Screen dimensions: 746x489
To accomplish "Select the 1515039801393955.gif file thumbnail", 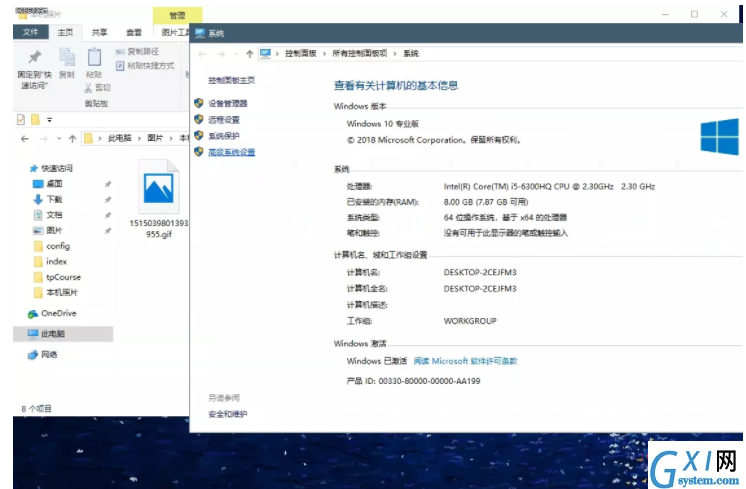I will click(158, 187).
